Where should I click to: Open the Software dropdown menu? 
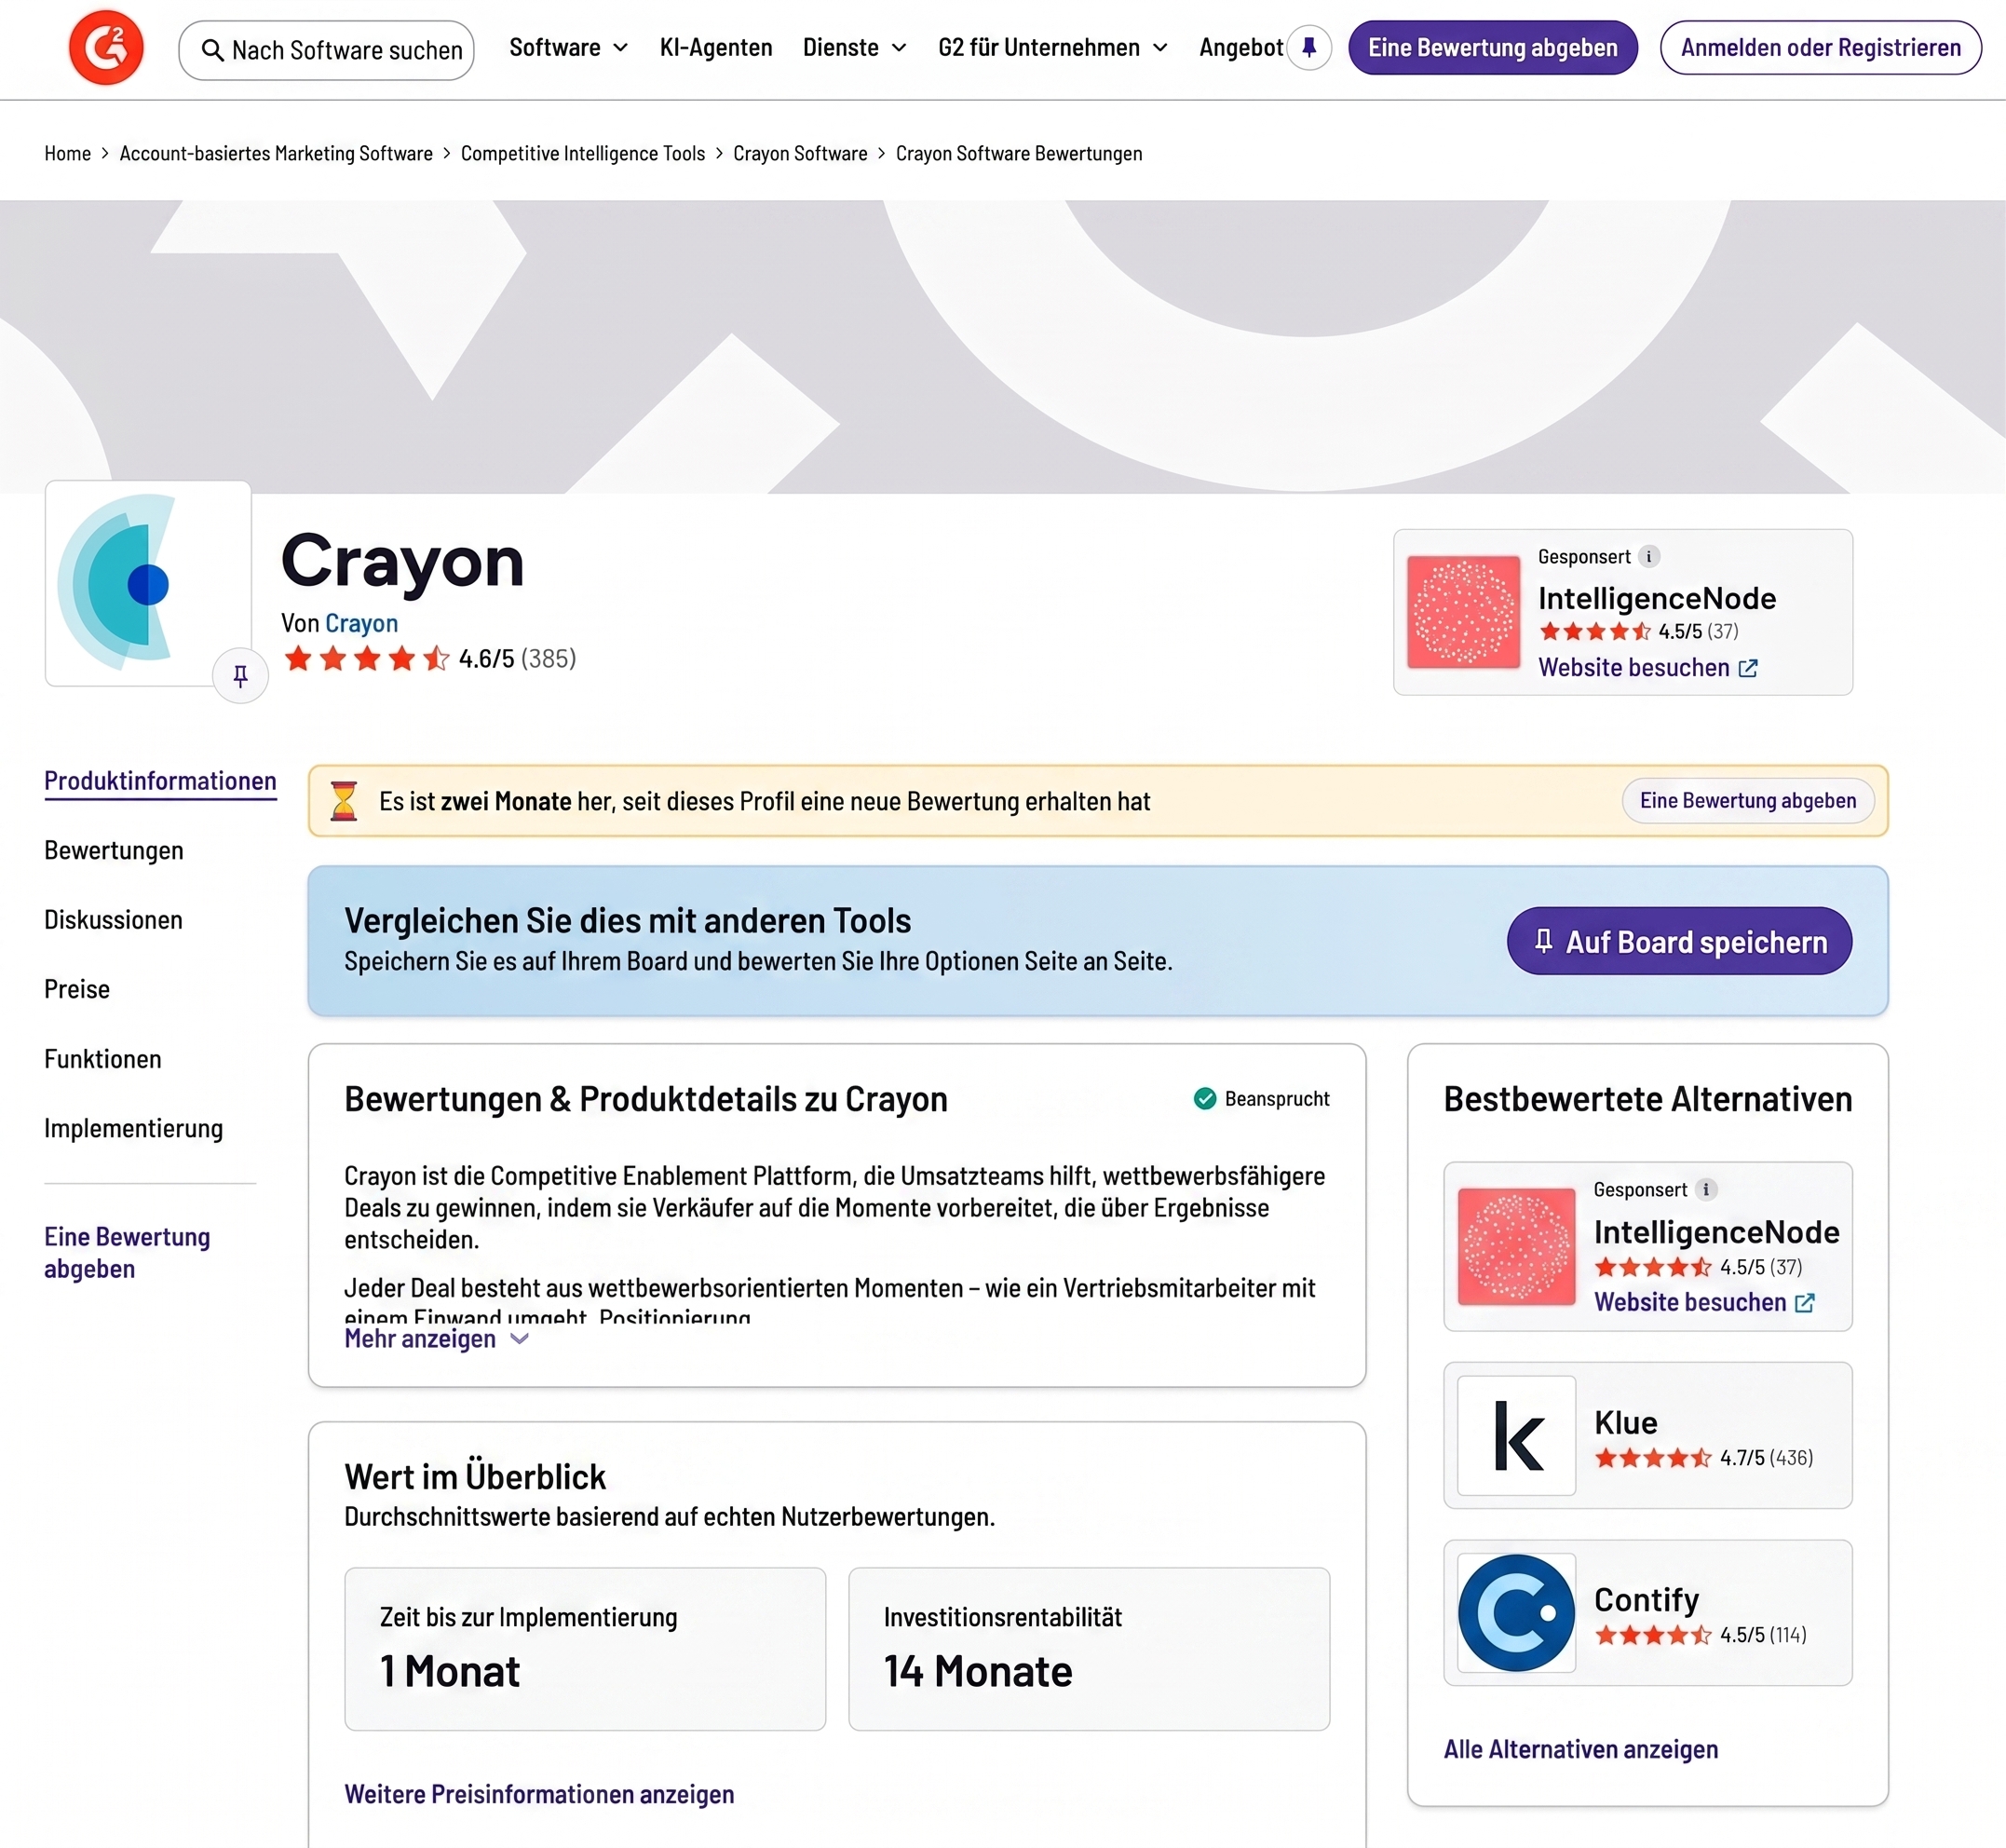(568, 47)
